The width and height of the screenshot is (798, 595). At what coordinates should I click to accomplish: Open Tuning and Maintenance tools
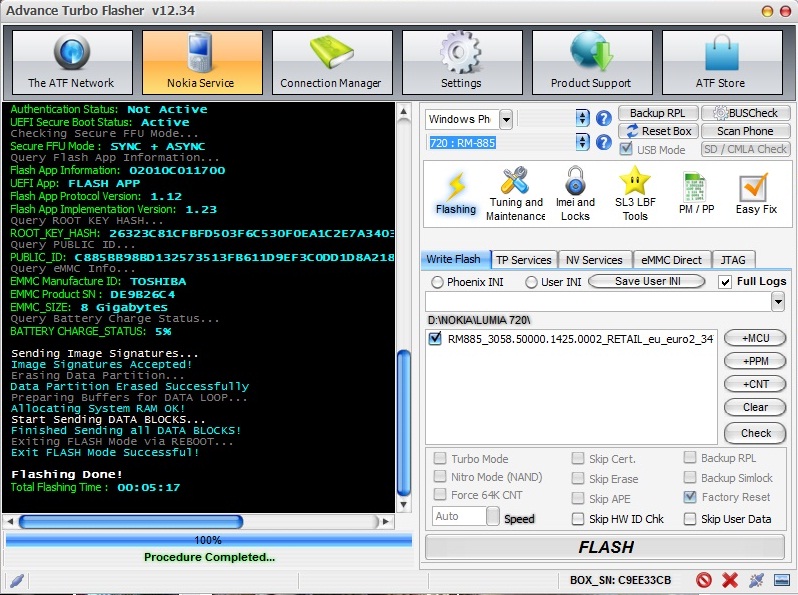pos(516,194)
